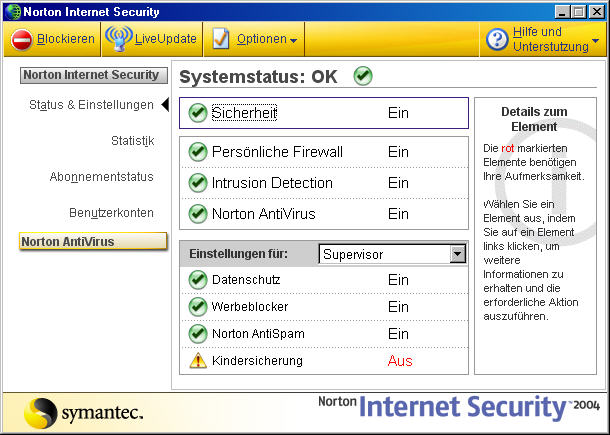
Task: Click the Ein status of Intrusion Detection
Action: (398, 183)
